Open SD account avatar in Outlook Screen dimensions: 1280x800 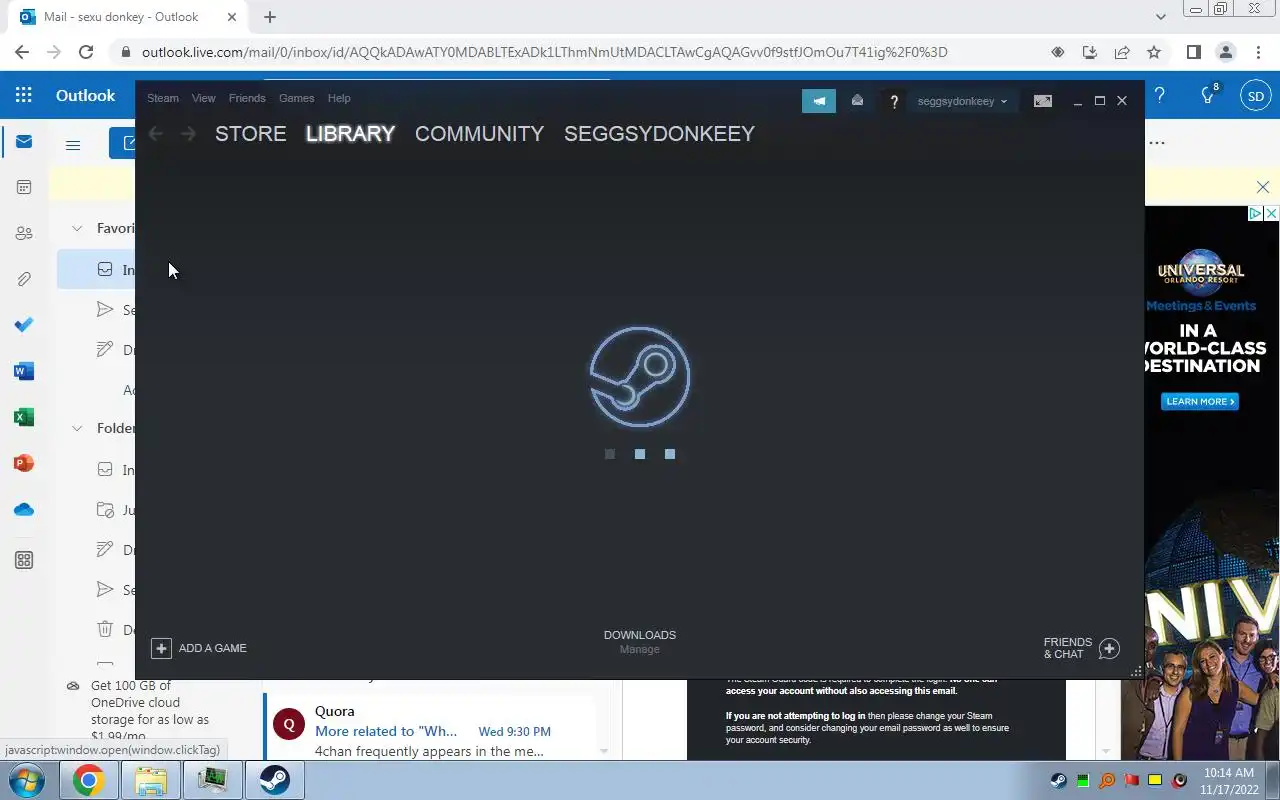click(1256, 96)
